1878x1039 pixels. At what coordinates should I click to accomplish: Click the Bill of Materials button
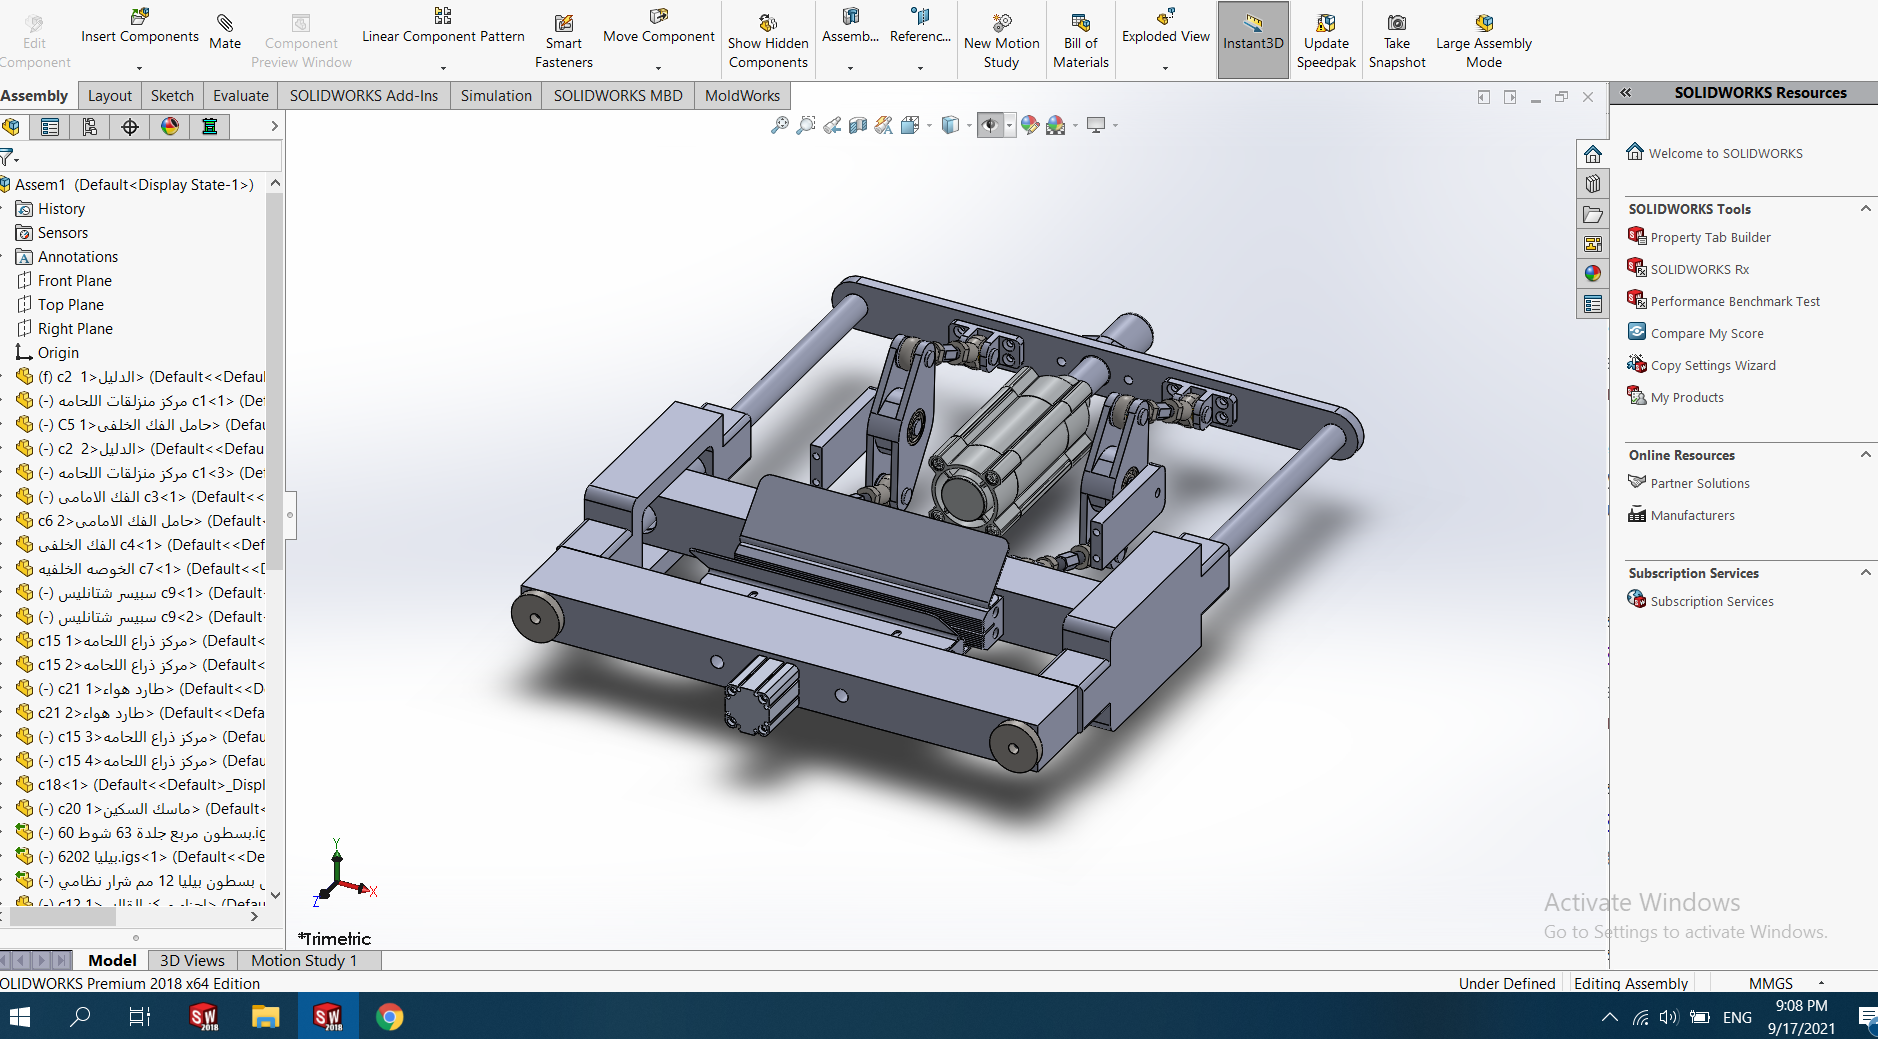1080,41
